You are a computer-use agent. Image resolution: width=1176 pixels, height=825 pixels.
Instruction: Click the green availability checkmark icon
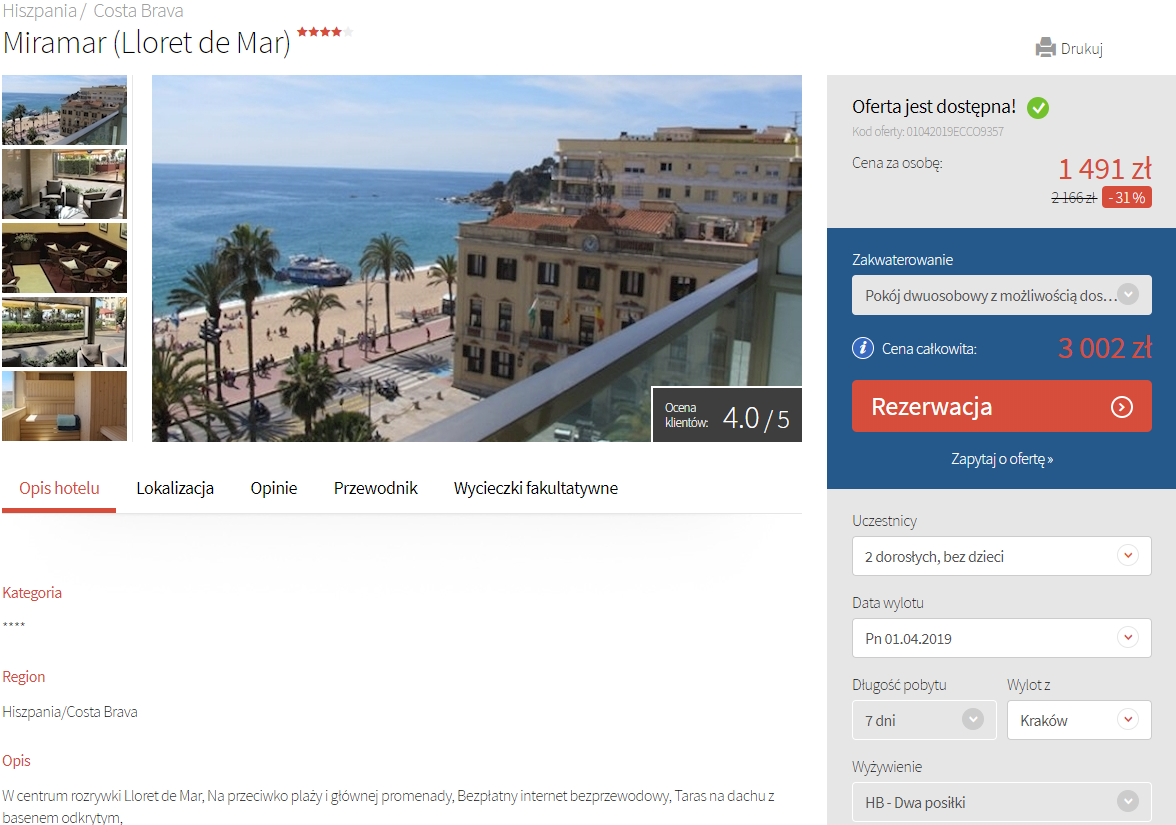point(1038,108)
